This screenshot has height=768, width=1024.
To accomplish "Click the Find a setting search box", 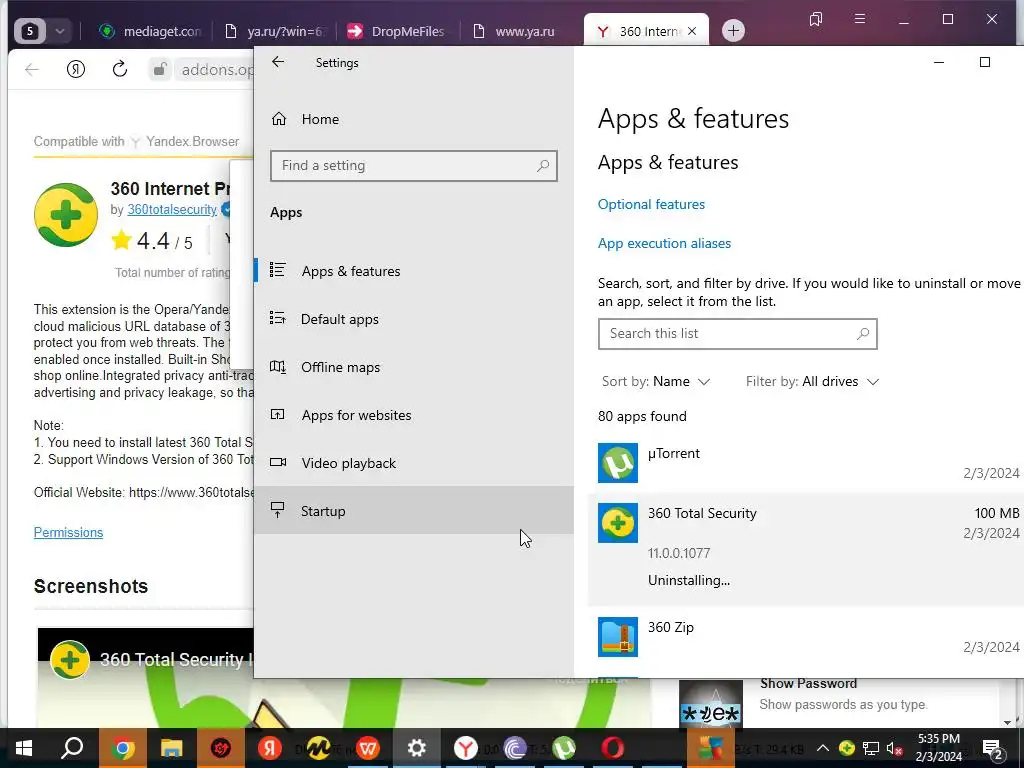I will pyautogui.click(x=413, y=166).
